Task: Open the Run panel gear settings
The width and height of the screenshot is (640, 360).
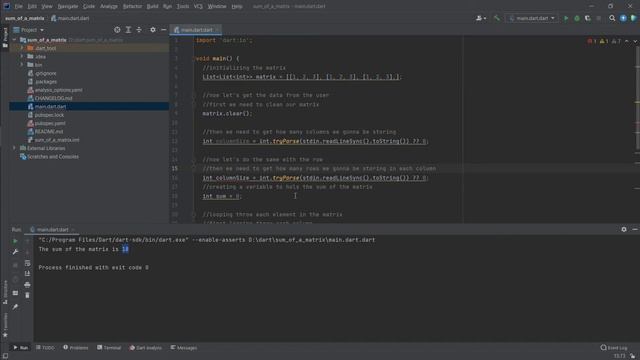Action: click(x=624, y=230)
